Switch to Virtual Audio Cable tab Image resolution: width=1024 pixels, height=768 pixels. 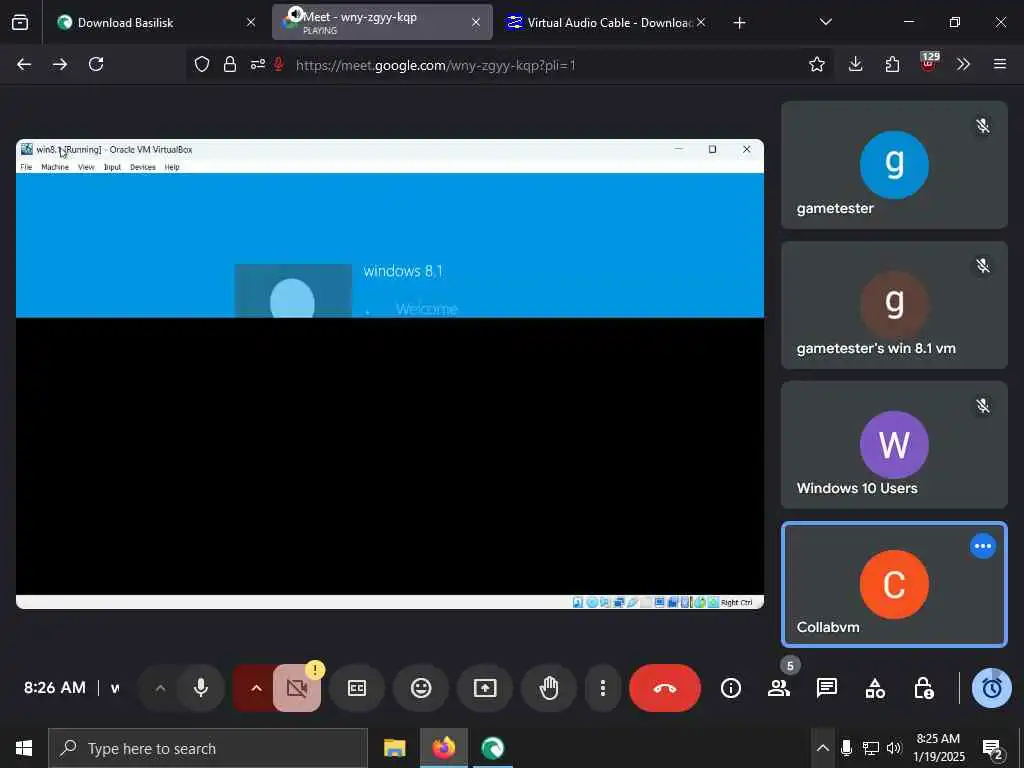coord(607,22)
